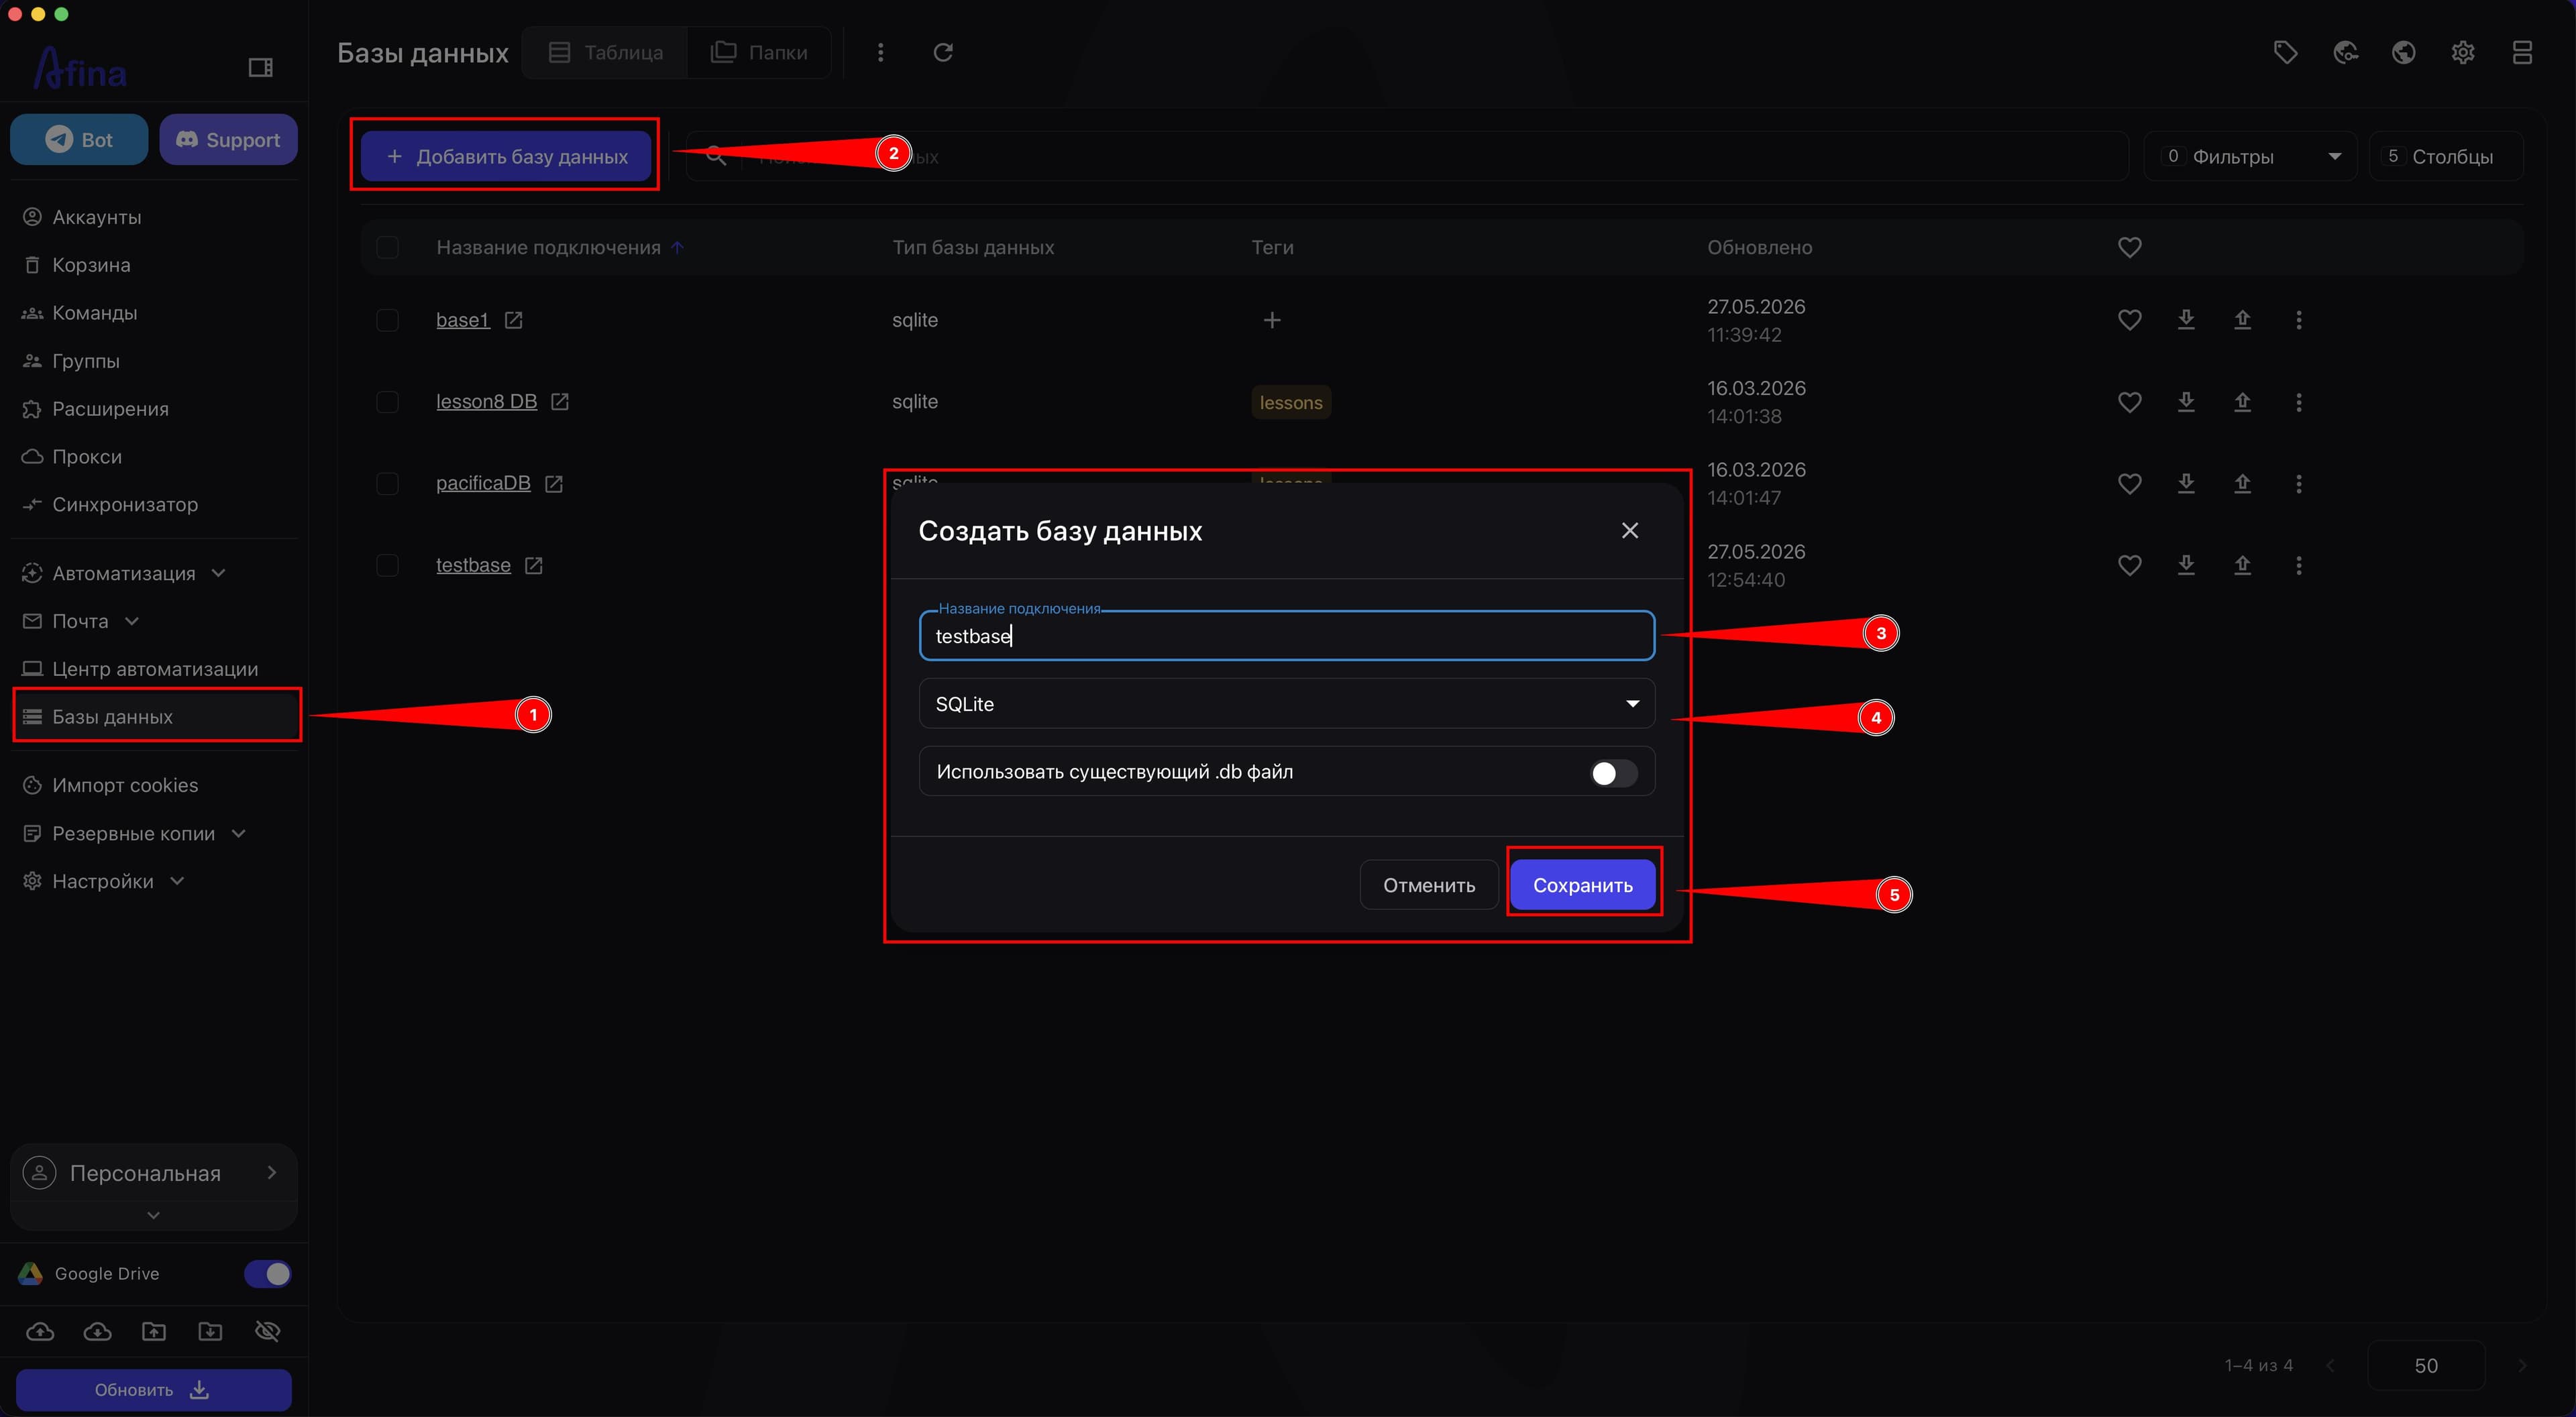Click the server stack icon in top bar
The height and width of the screenshot is (1417, 2576).
[x=2522, y=52]
